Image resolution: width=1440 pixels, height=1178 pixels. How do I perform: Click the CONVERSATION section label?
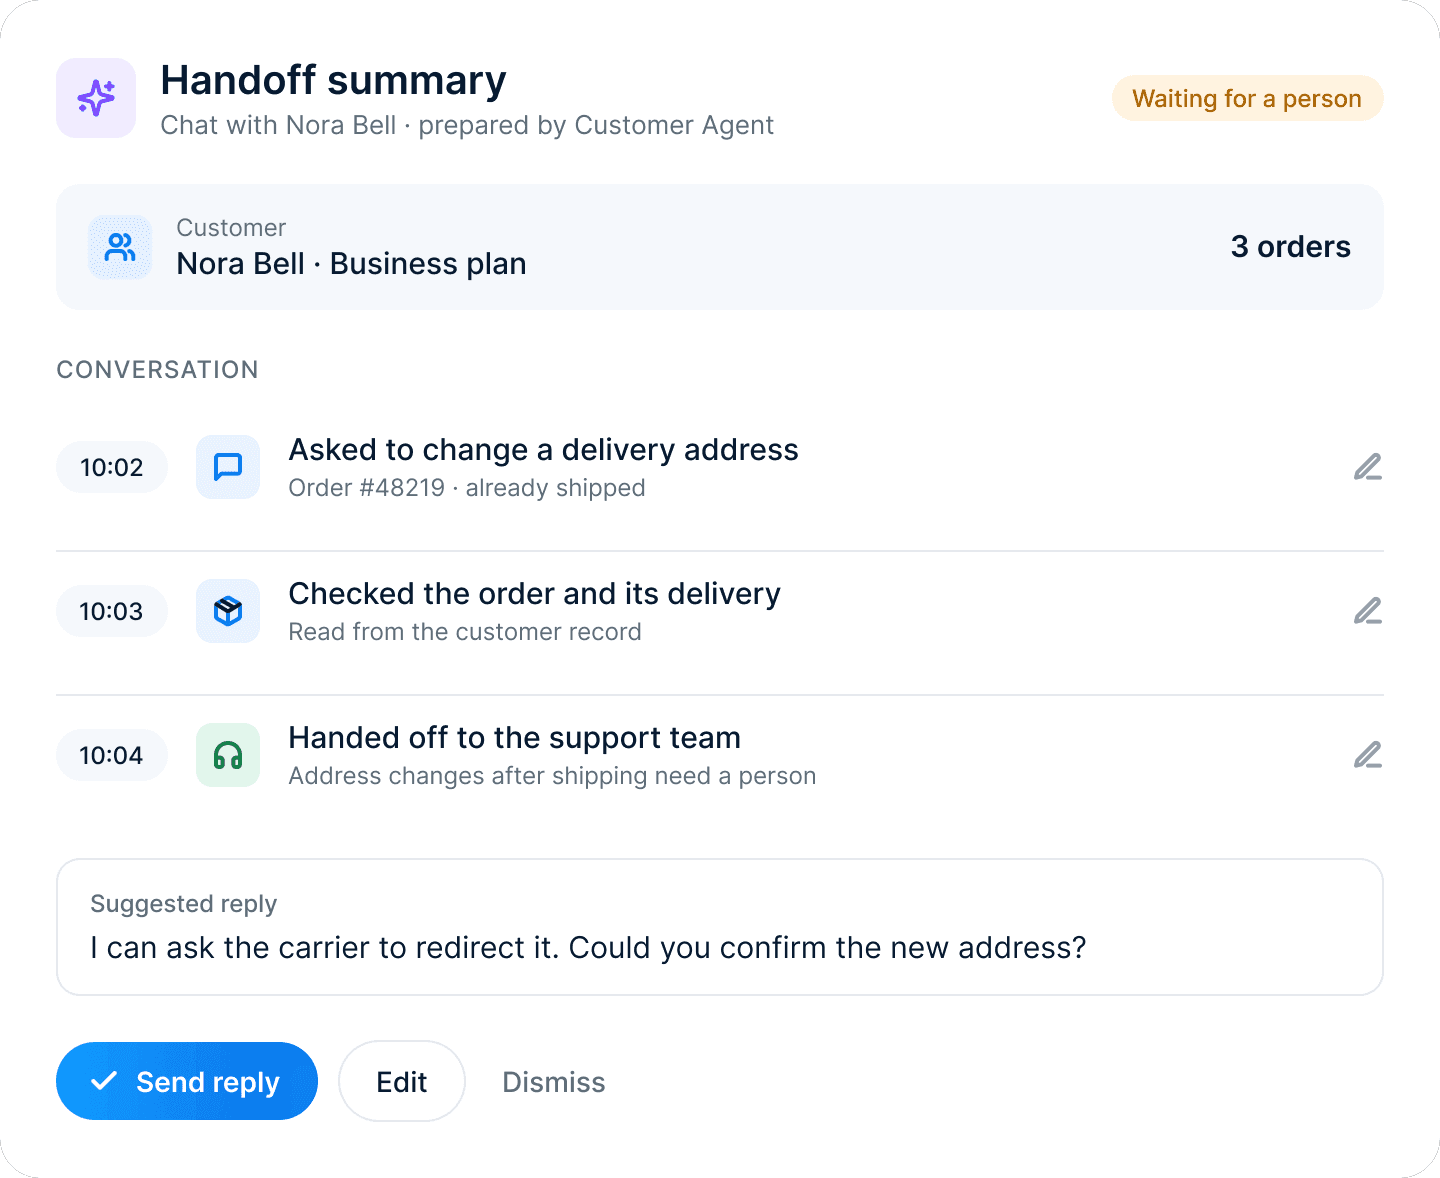click(157, 370)
